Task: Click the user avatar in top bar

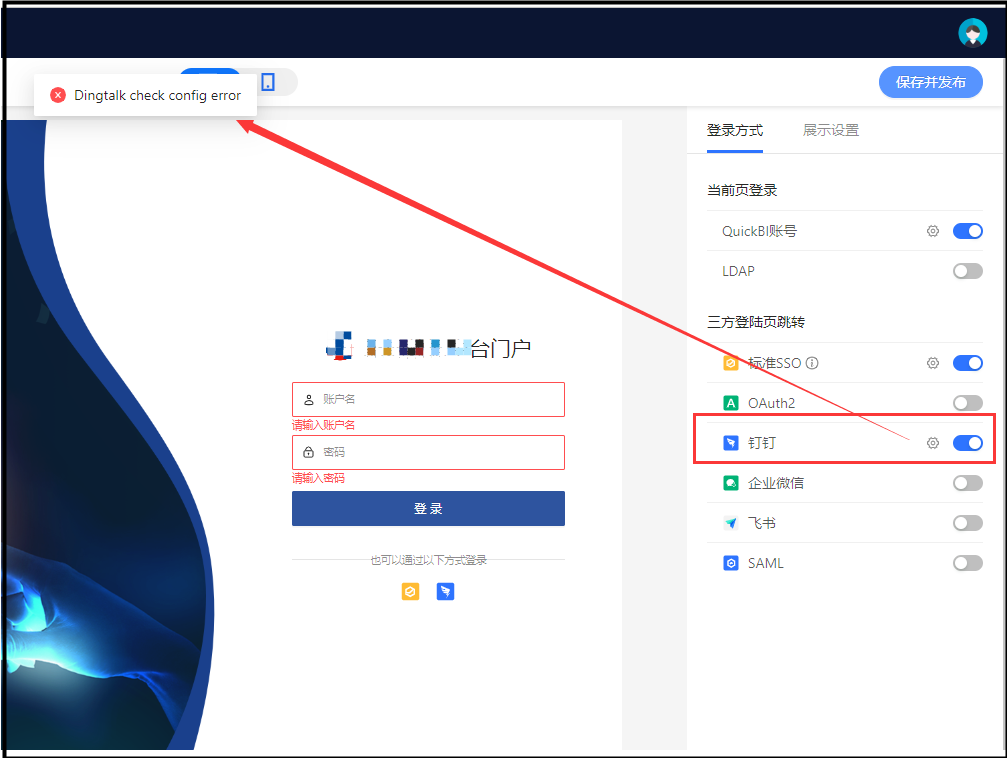Action: point(972,33)
